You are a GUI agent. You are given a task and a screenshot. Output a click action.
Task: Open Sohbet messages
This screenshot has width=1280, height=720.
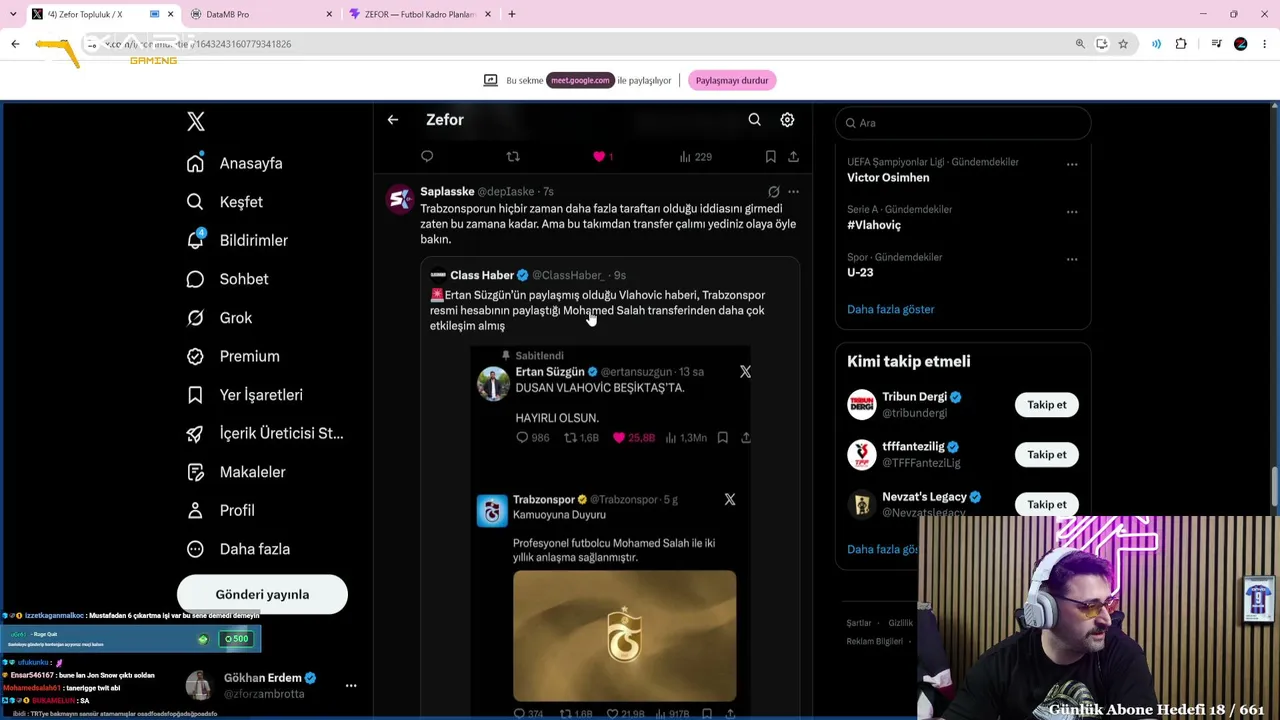[x=227, y=279]
